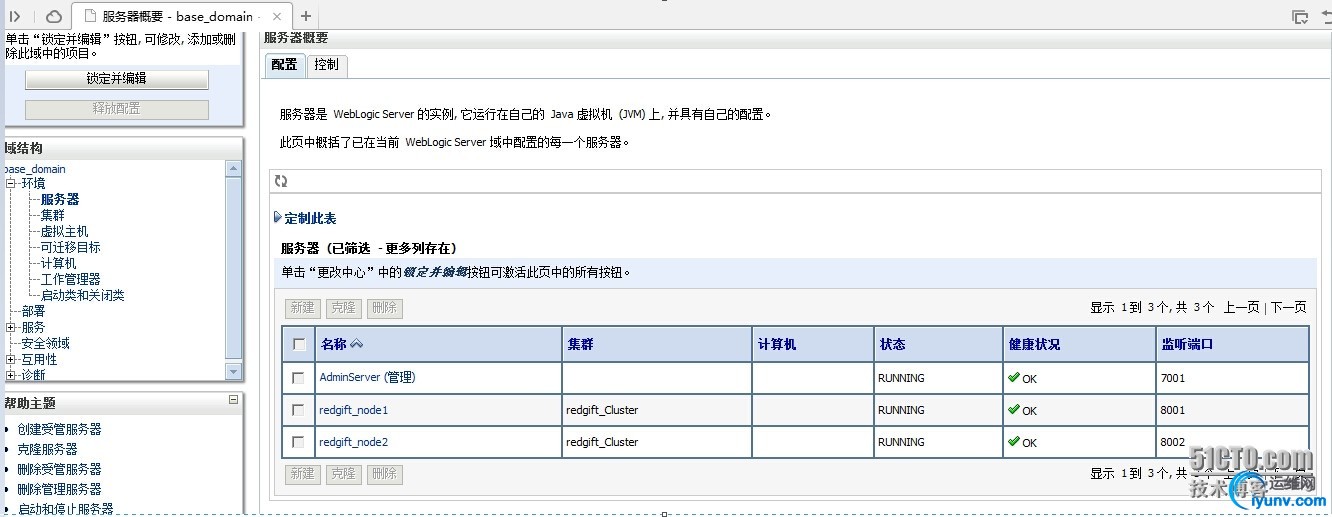Click the 释放配置 button
This screenshot has width=1332, height=517.
click(x=117, y=108)
